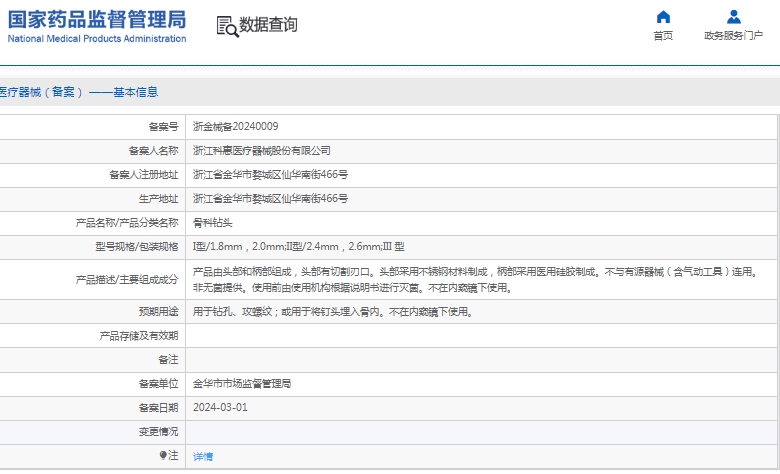Image resolution: width=780 pixels, height=474 pixels.
Task: Click the intended use text 用于钻孔、攻螺纹
Action: click(x=232, y=312)
